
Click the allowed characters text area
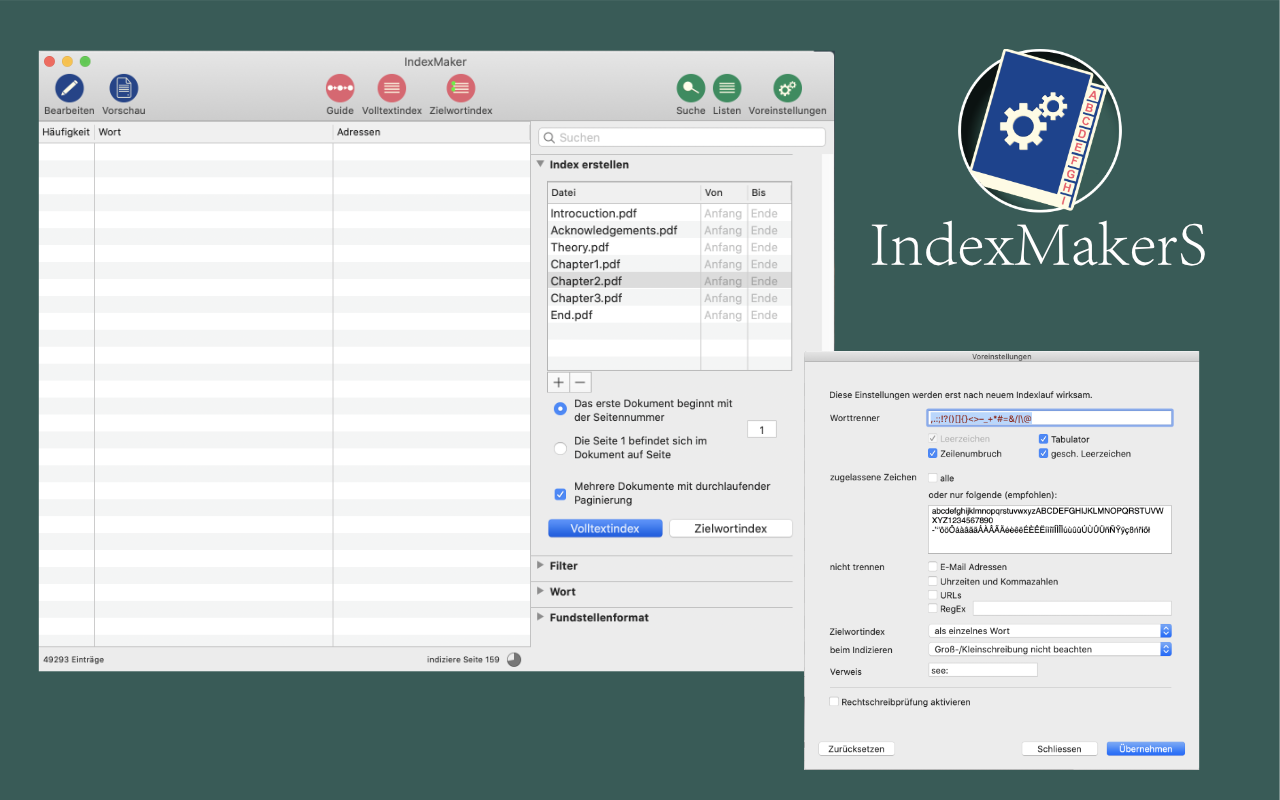click(x=1049, y=529)
